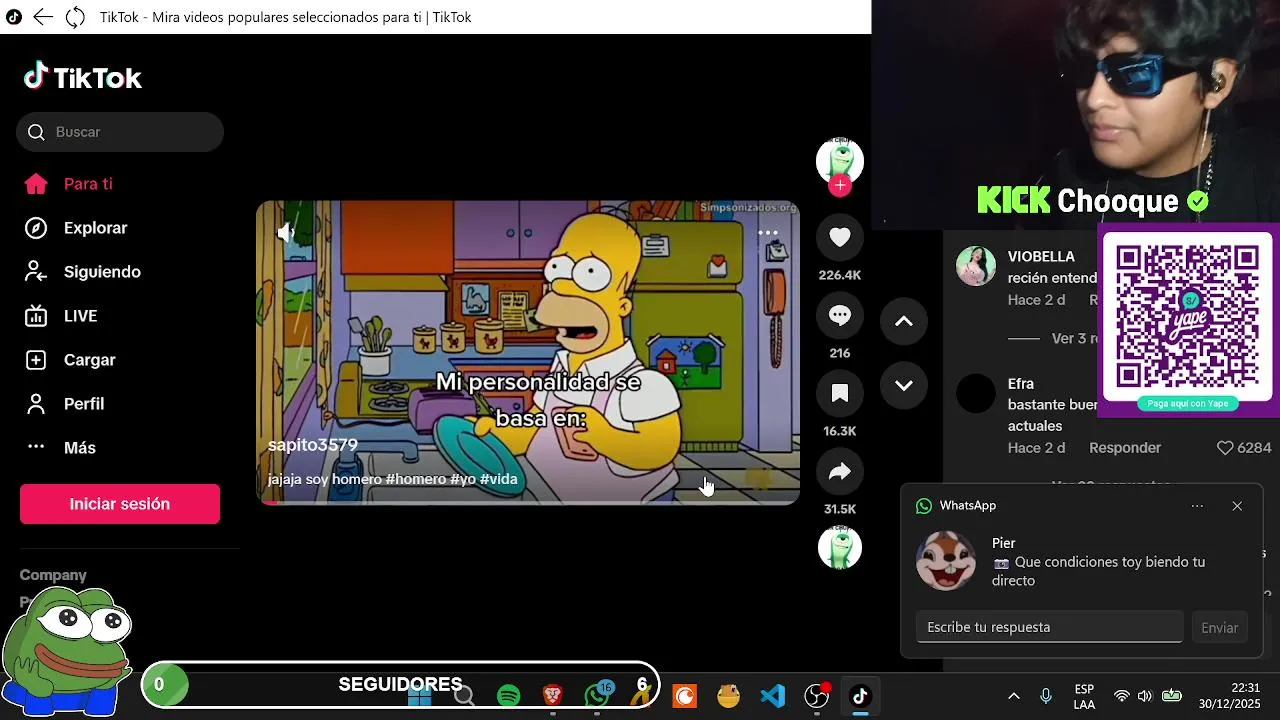This screenshot has height=720, width=1280.
Task: Open the WhatsApp notification three-dot options
Action: coord(1197,506)
